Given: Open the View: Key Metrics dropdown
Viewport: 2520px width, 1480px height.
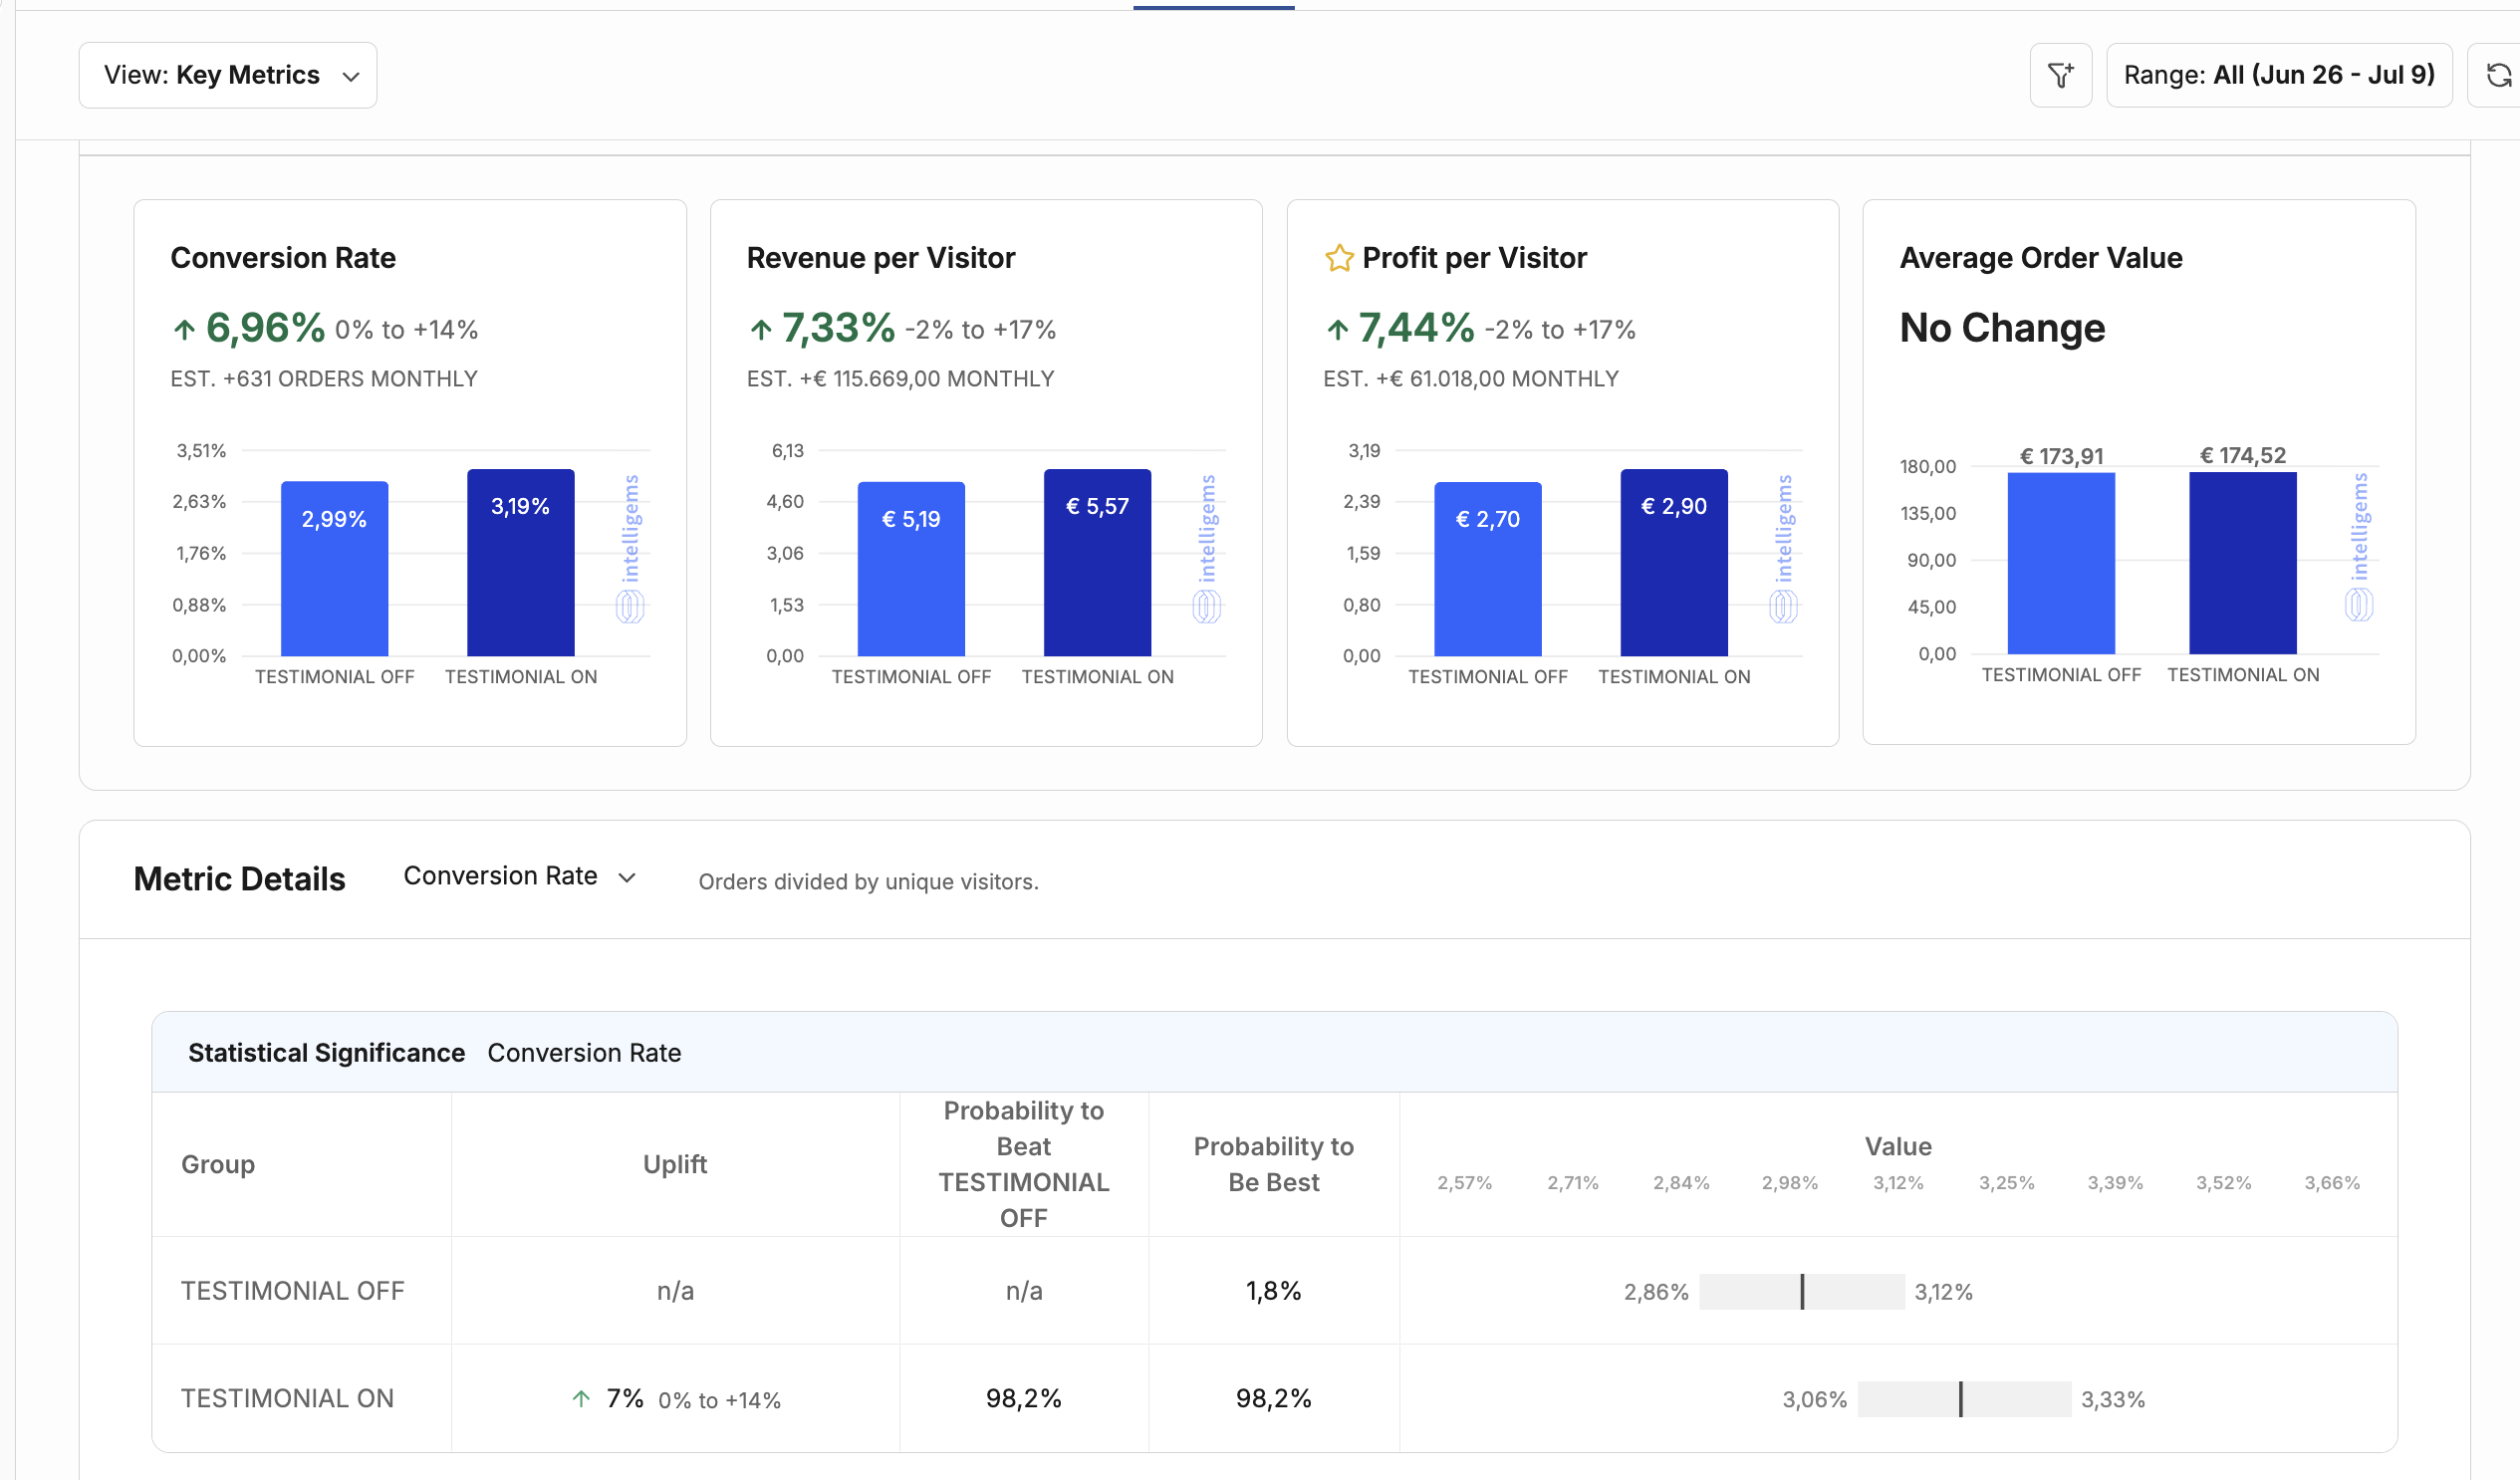Looking at the screenshot, I should pyautogui.click(x=228, y=75).
